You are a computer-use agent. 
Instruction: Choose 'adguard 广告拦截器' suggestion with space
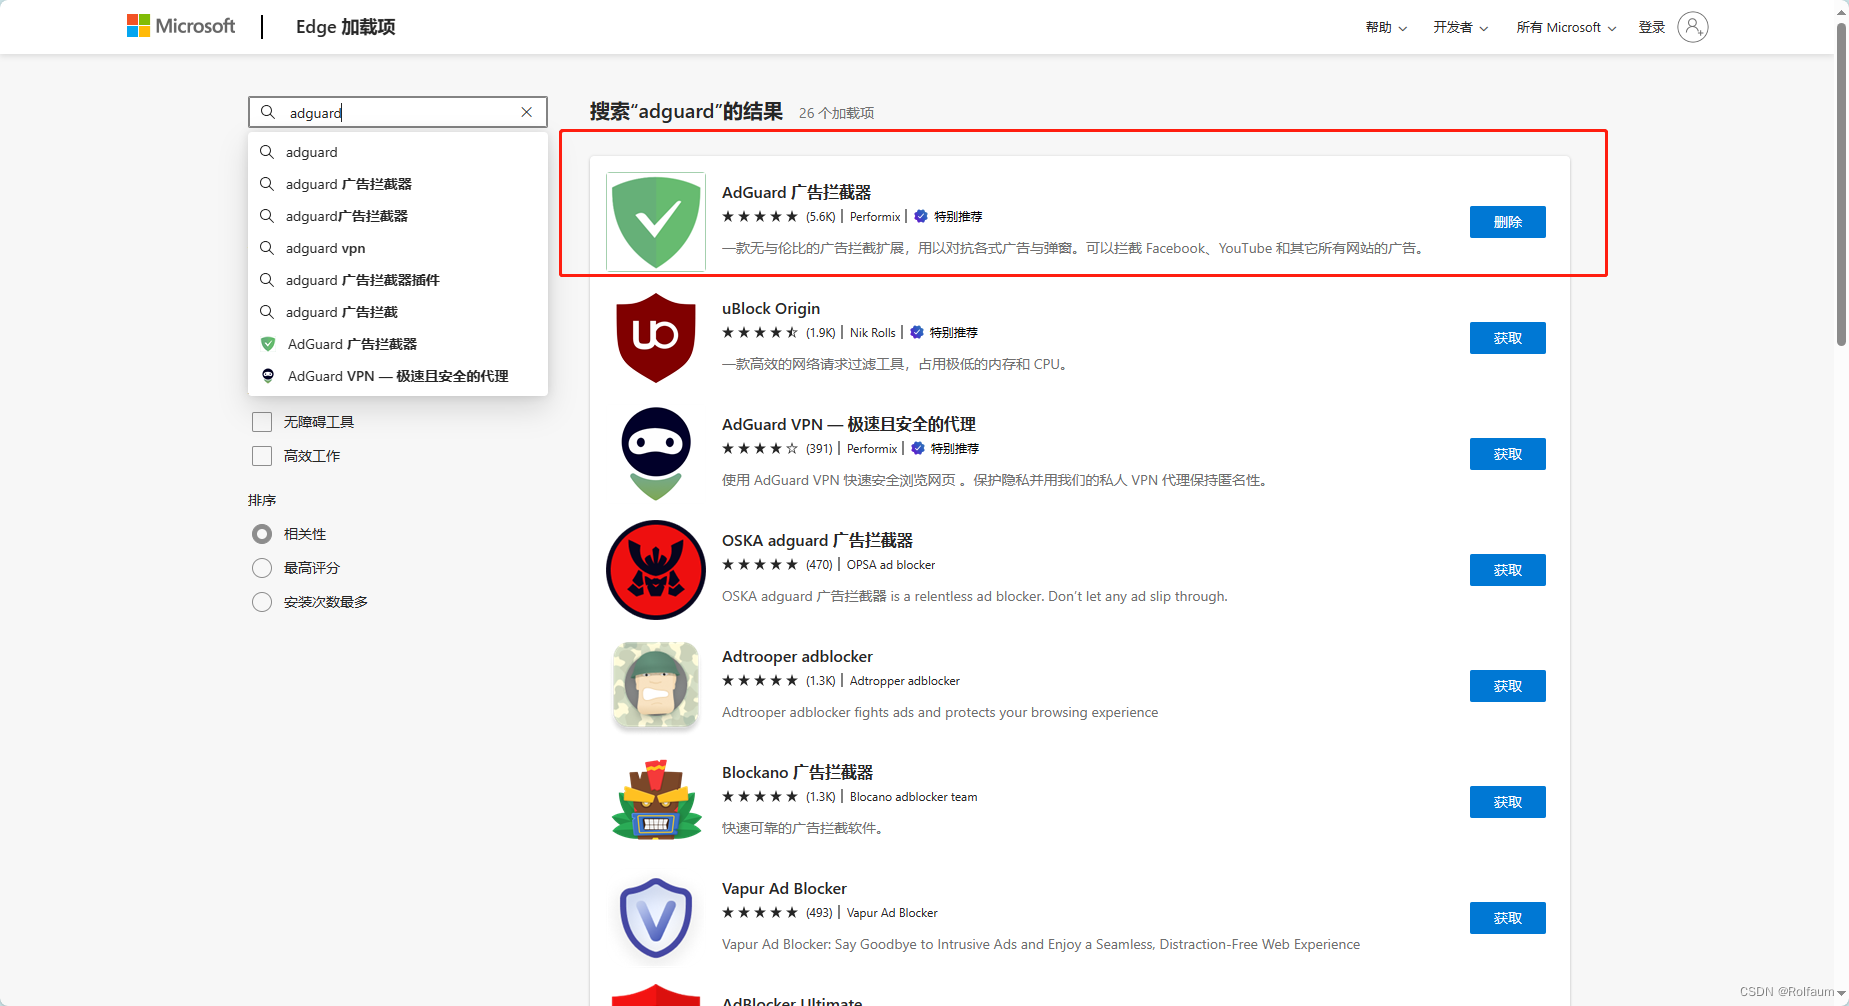(398, 184)
